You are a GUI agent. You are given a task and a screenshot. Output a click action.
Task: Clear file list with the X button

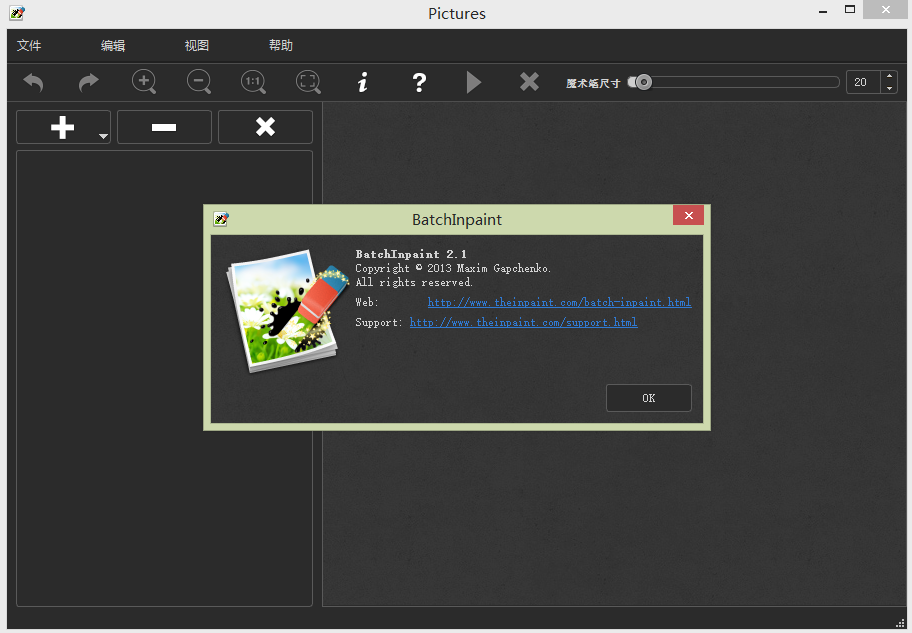[x=265, y=127]
